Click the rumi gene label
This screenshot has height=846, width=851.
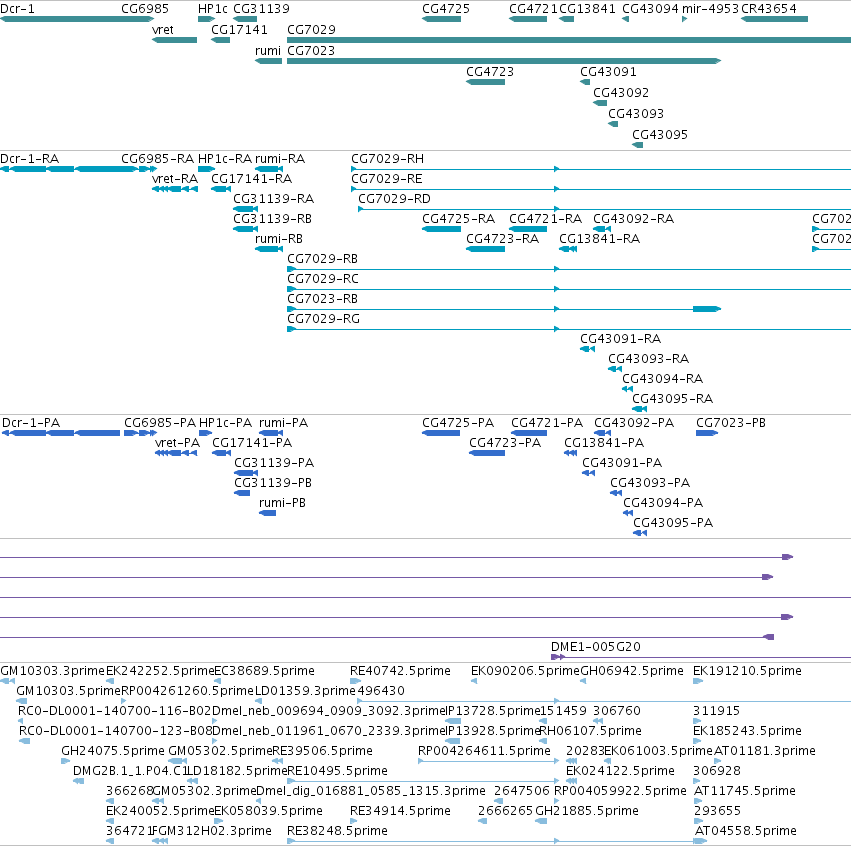[x=268, y=51]
